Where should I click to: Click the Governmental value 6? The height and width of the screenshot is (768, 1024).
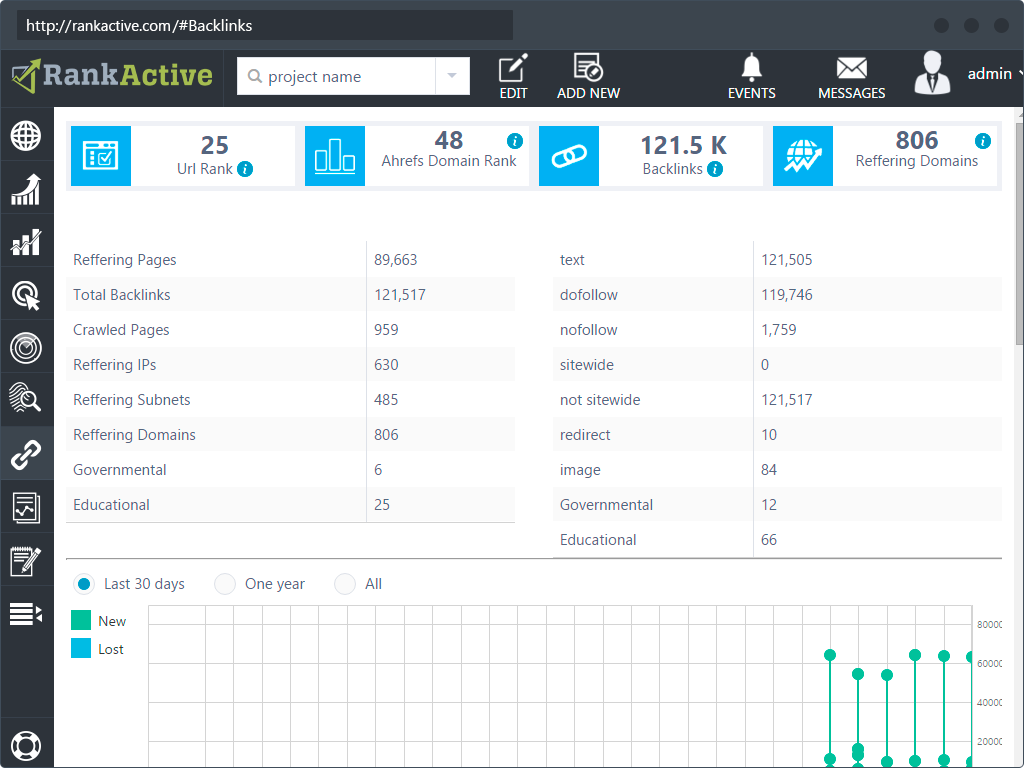click(378, 470)
